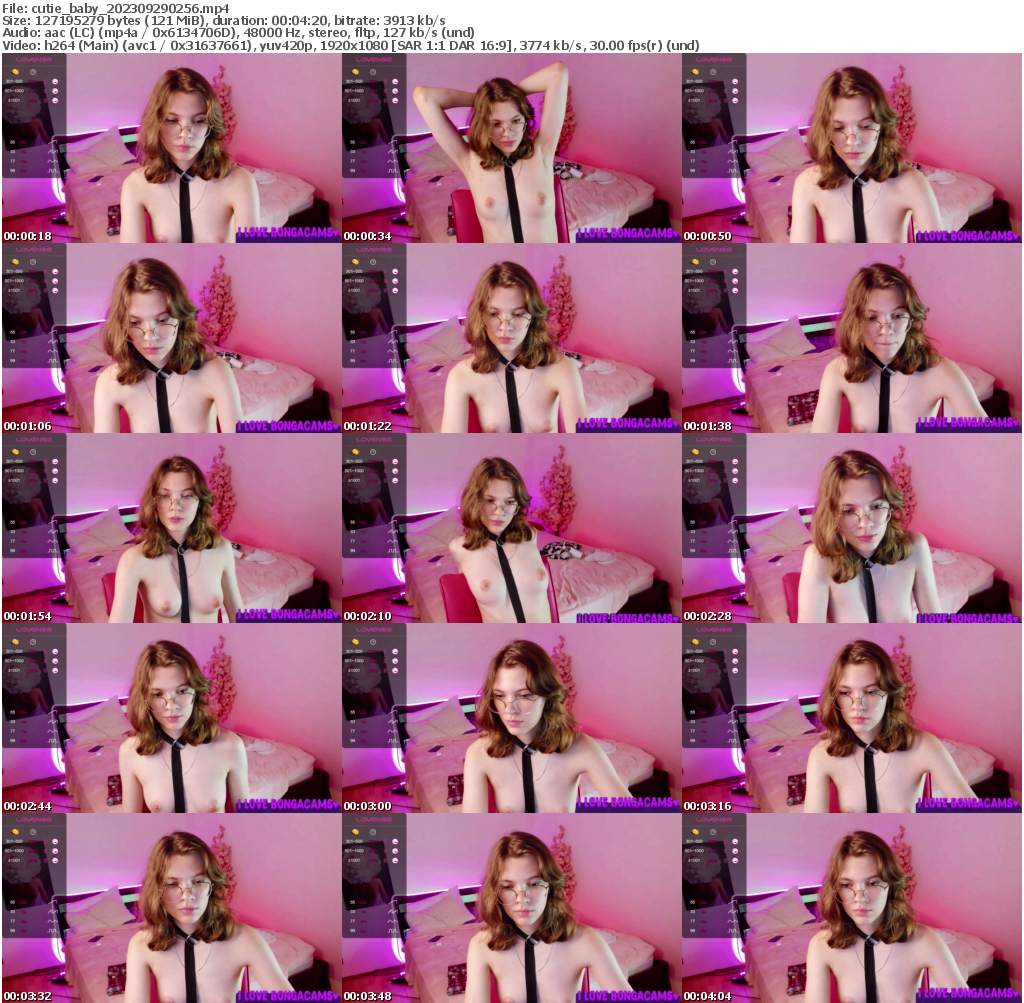Click the clock timer icon beside the coin
This screenshot has height=1003, width=1024.
point(33,72)
